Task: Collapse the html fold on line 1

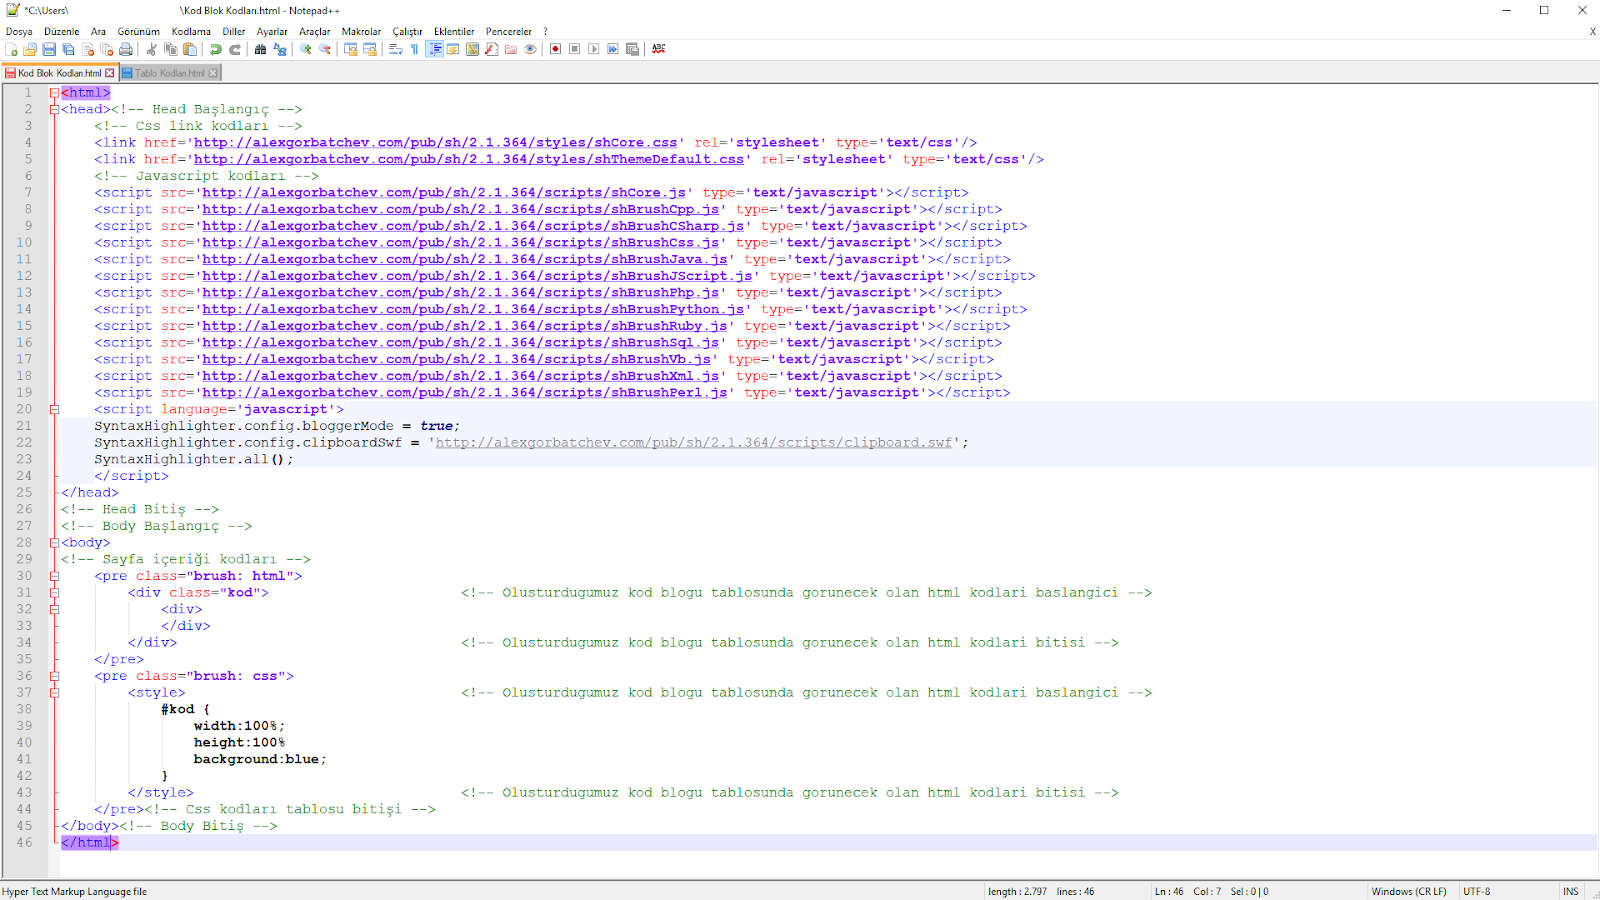Action: pyautogui.click(x=54, y=93)
